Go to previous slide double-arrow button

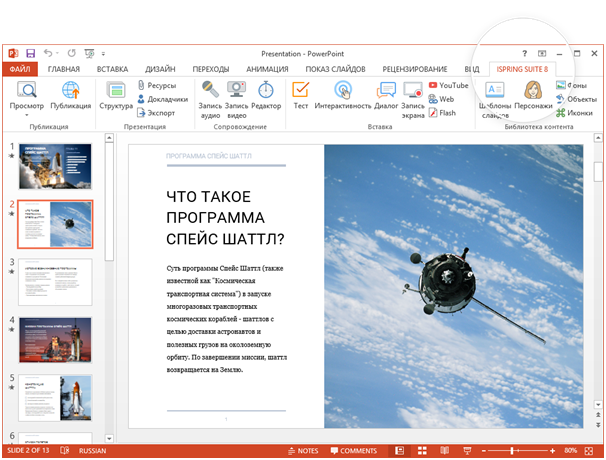point(598,415)
